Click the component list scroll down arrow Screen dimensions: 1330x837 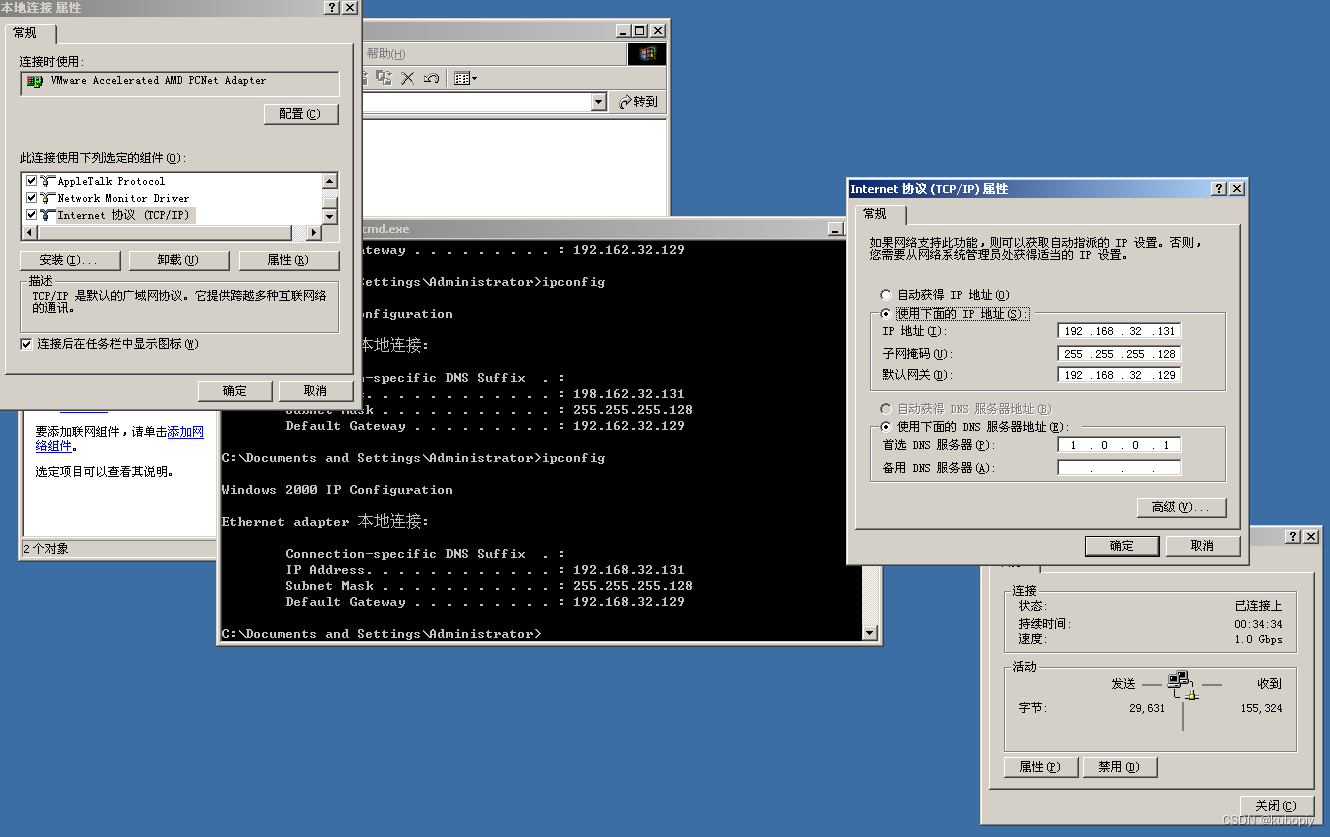pos(329,217)
